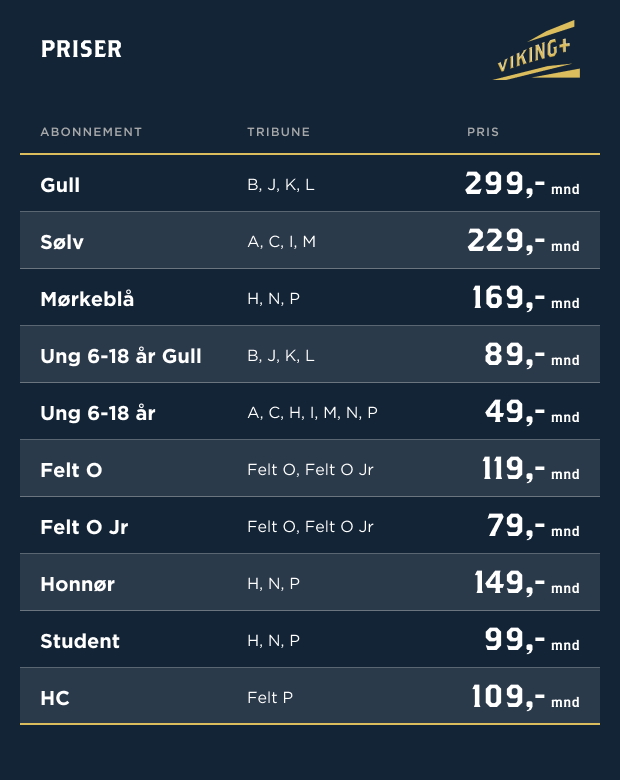Click the ABONNEMENT column header
The image size is (620, 780).
(x=91, y=132)
